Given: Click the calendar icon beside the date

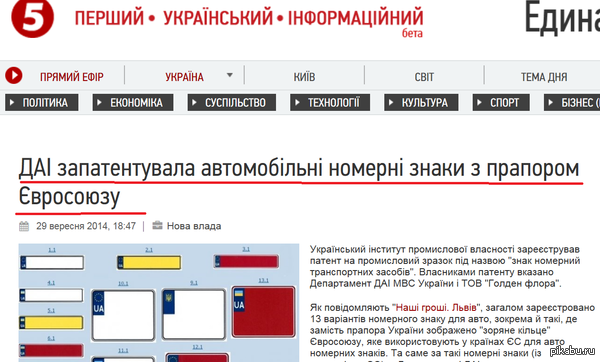Looking at the screenshot, I should point(24,226).
